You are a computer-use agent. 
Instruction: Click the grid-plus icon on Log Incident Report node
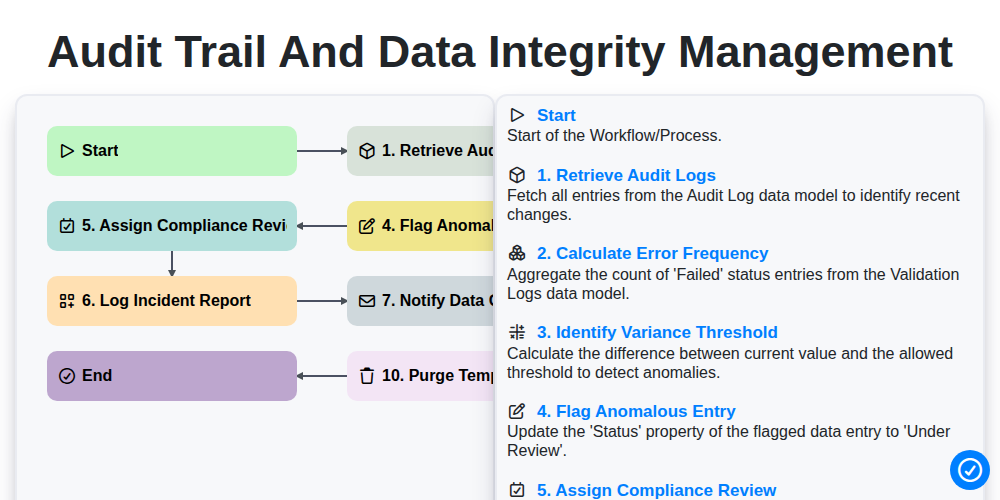tap(67, 301)
